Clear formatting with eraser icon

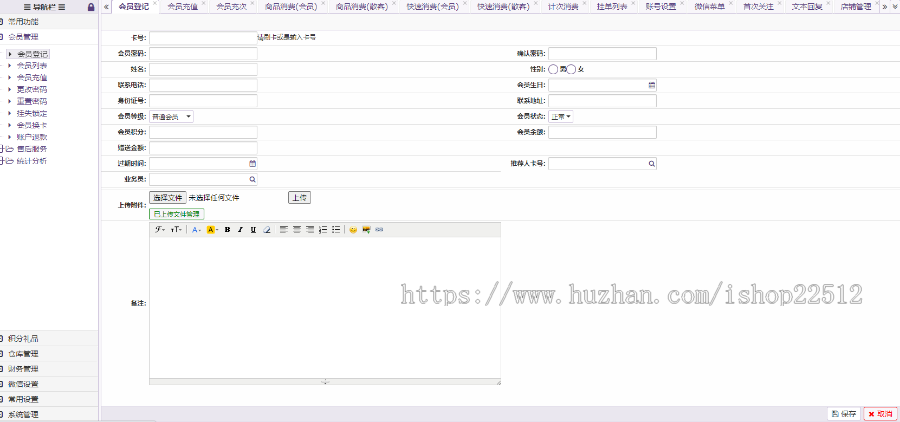click(x=266, y=230)
